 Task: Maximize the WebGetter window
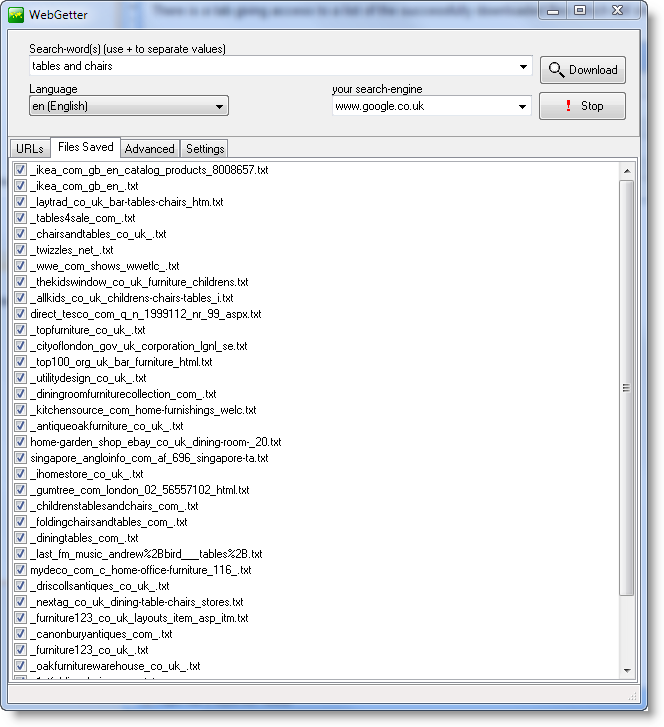click(x=580, y=10)
